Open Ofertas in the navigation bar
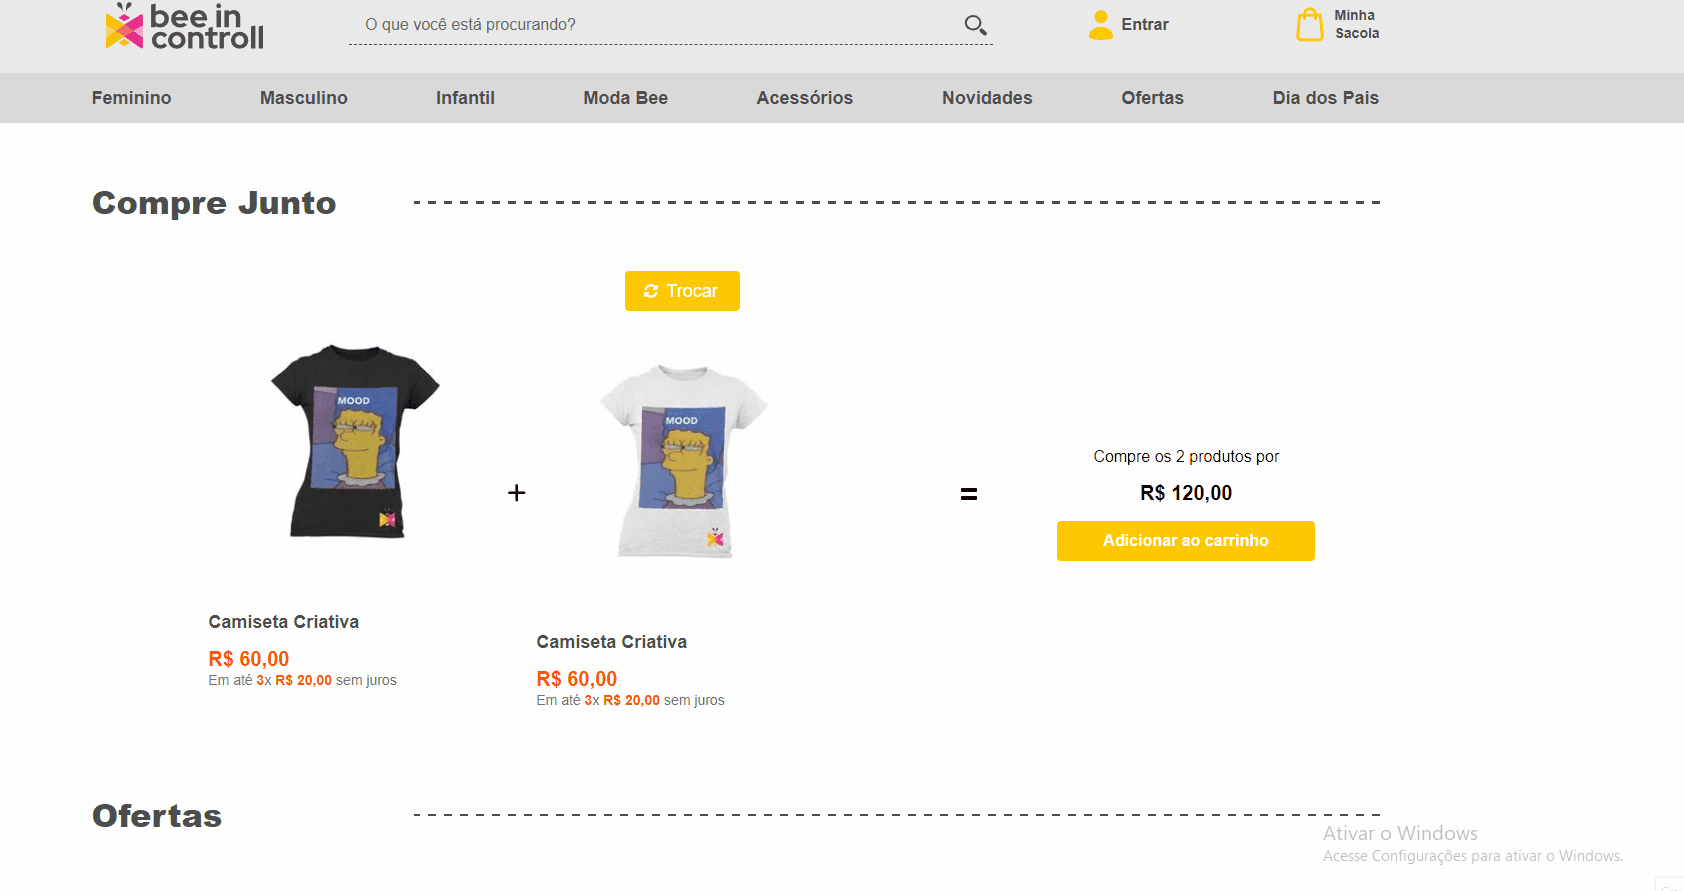This screenshot has width=1684, height=891. 1152,98
